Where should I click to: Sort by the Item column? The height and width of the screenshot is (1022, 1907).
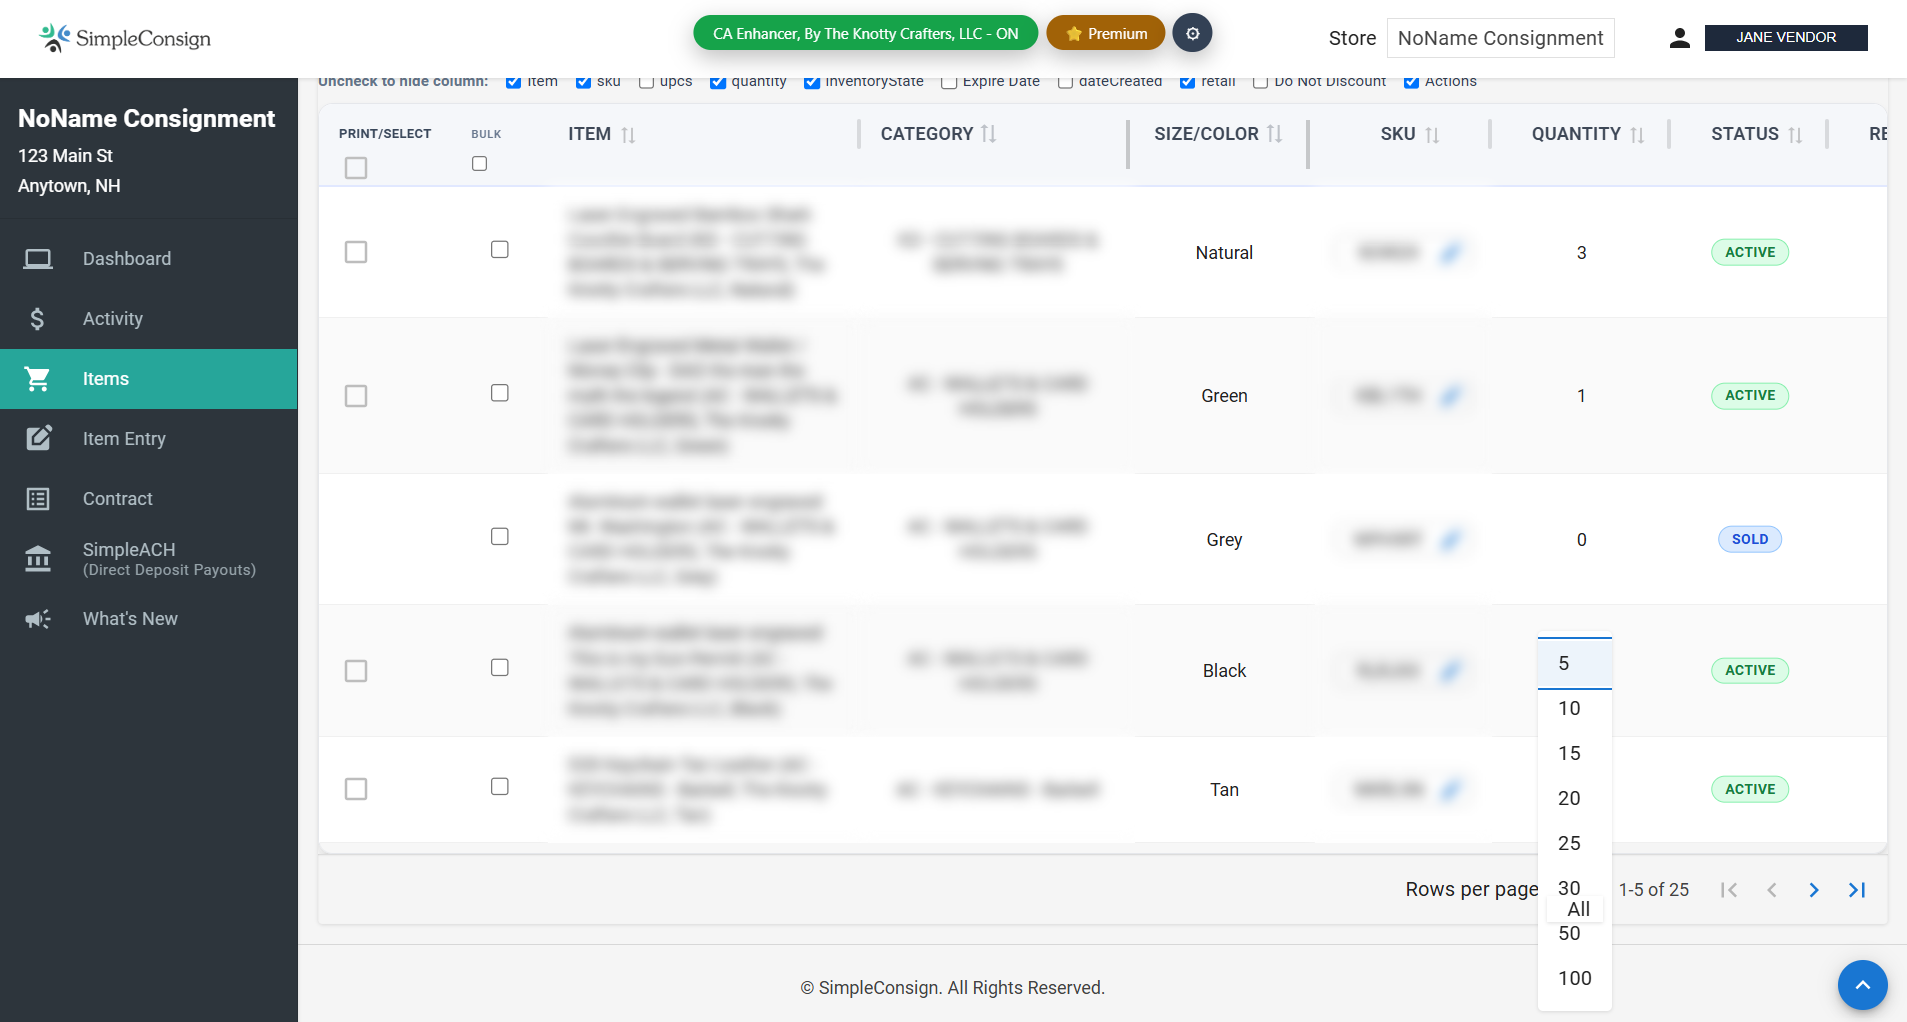coord(628,135)
